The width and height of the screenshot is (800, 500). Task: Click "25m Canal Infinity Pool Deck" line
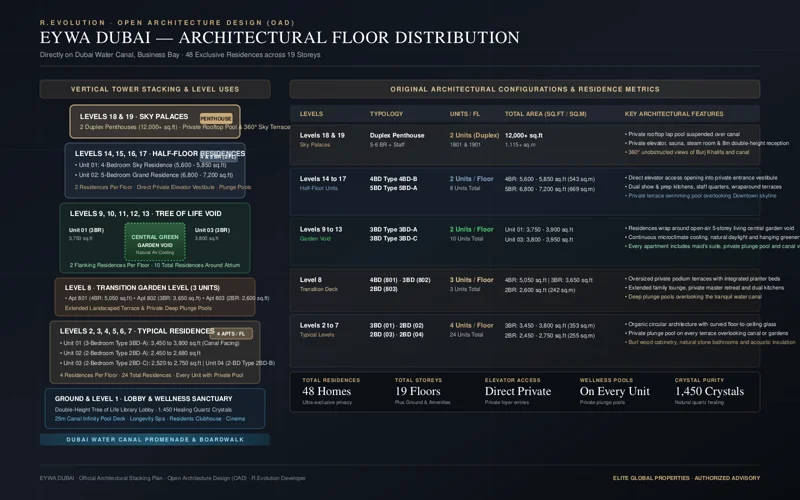pos(149,419)
